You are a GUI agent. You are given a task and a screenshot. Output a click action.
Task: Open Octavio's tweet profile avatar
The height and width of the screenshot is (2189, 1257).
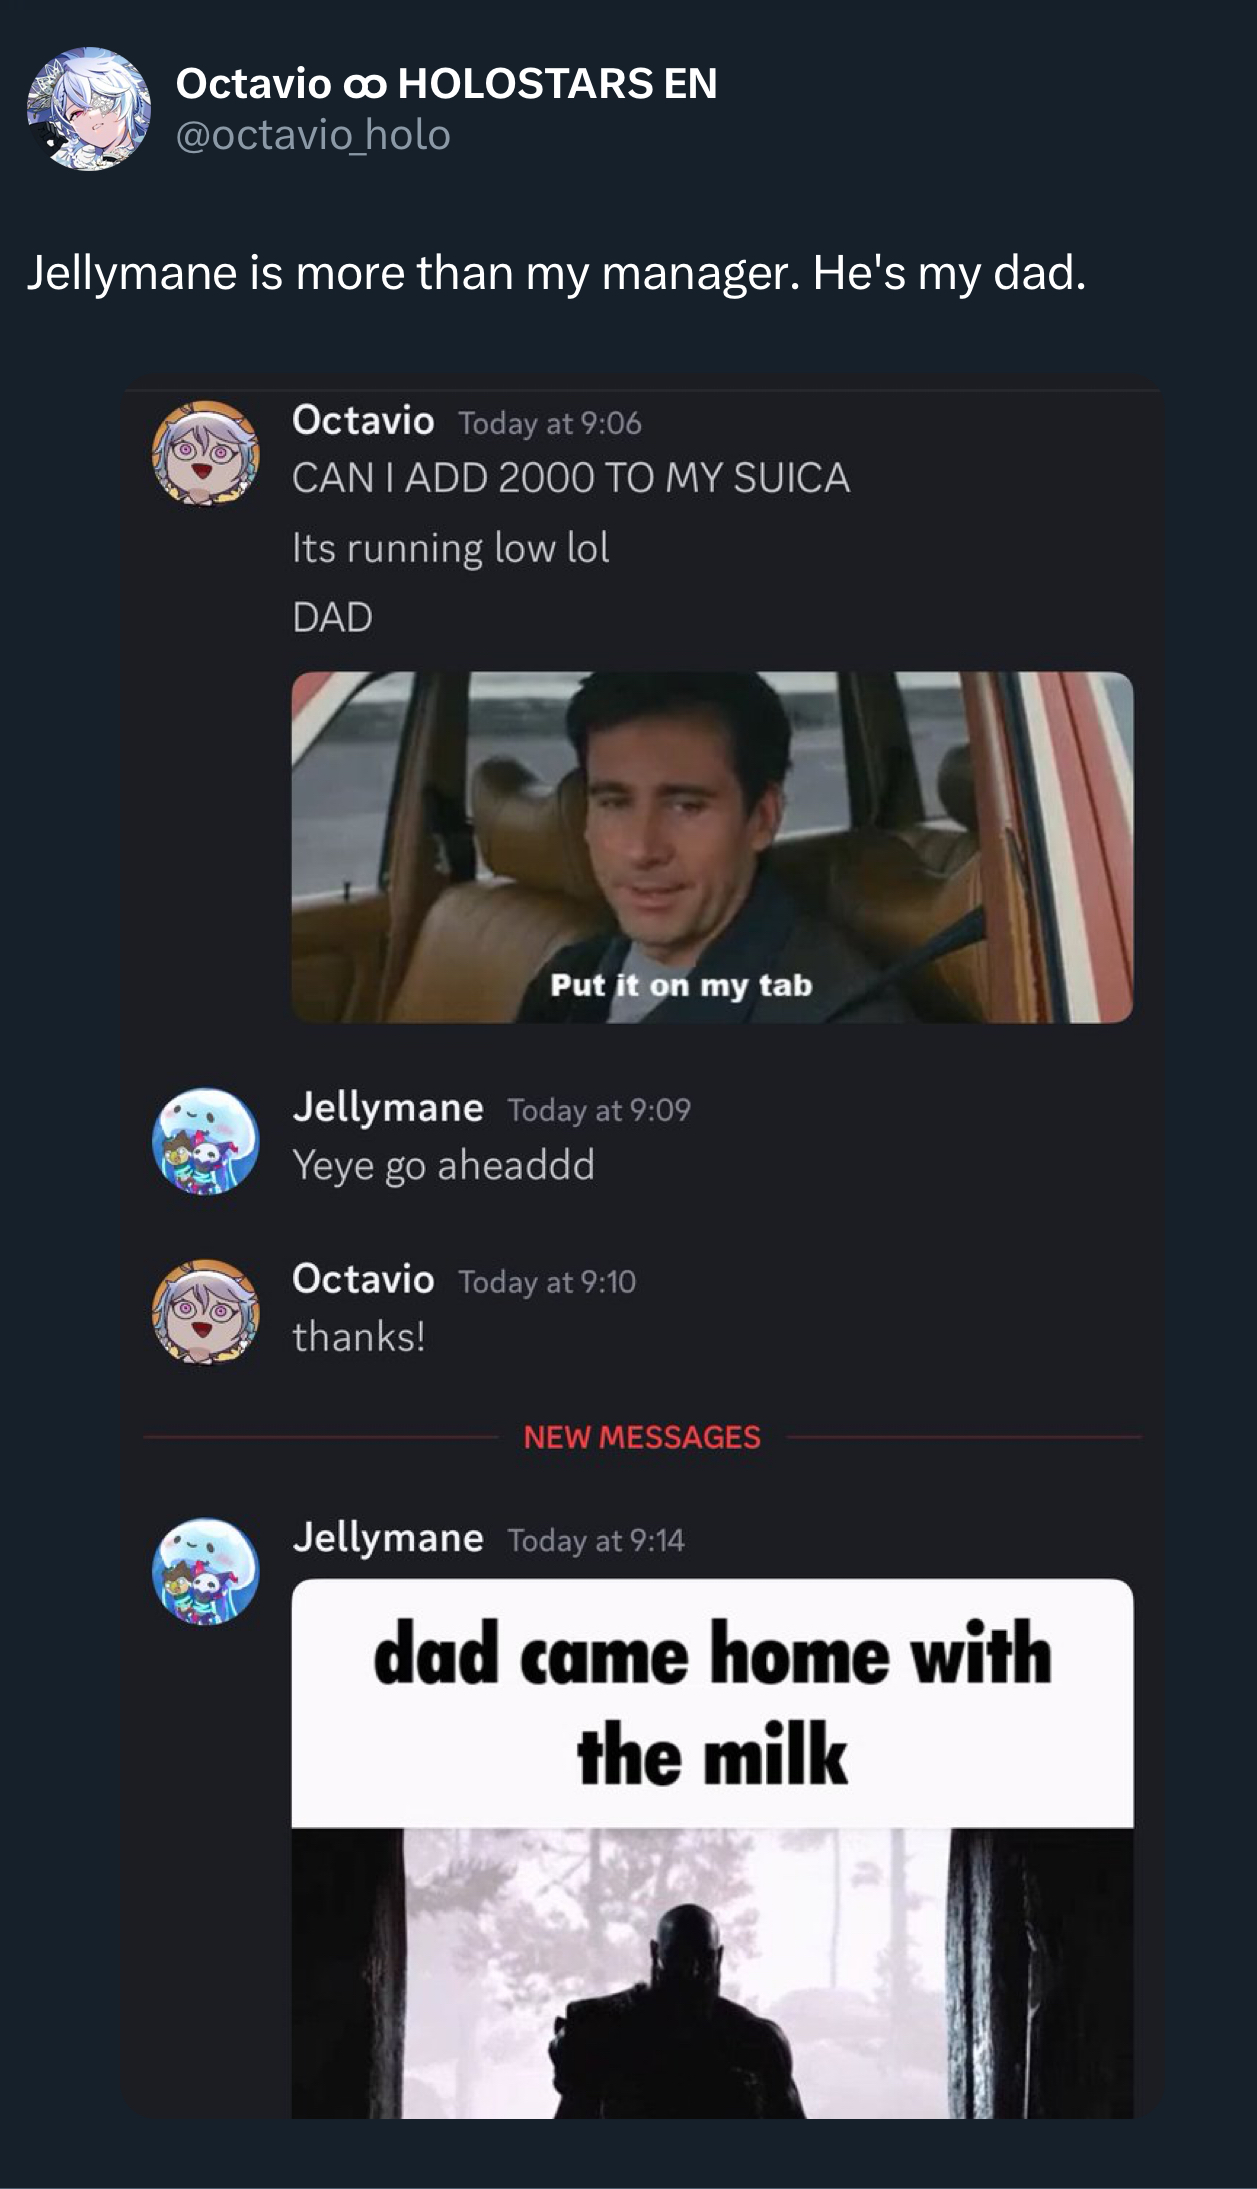pos(89,108)
